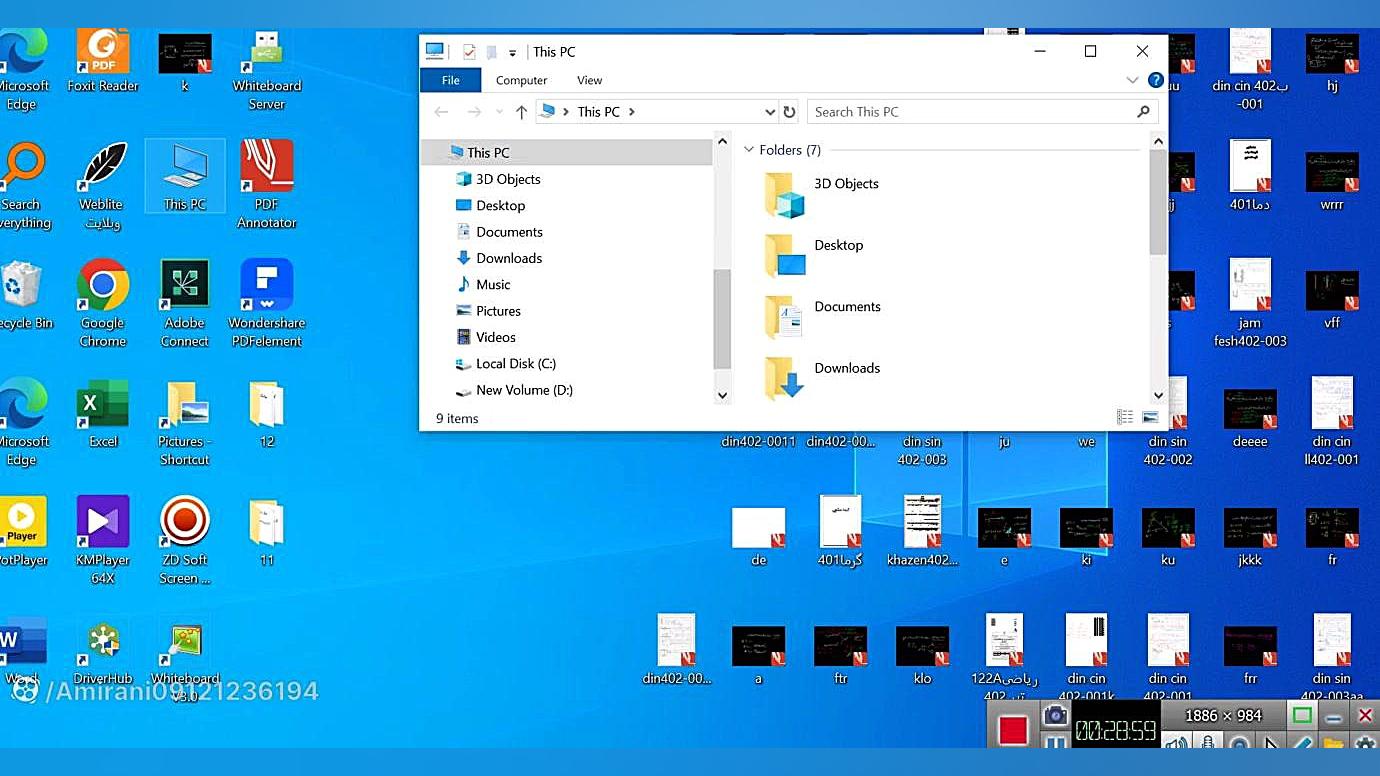Go back in File Explorer
Screen dimensions: 1380x776
442,112
